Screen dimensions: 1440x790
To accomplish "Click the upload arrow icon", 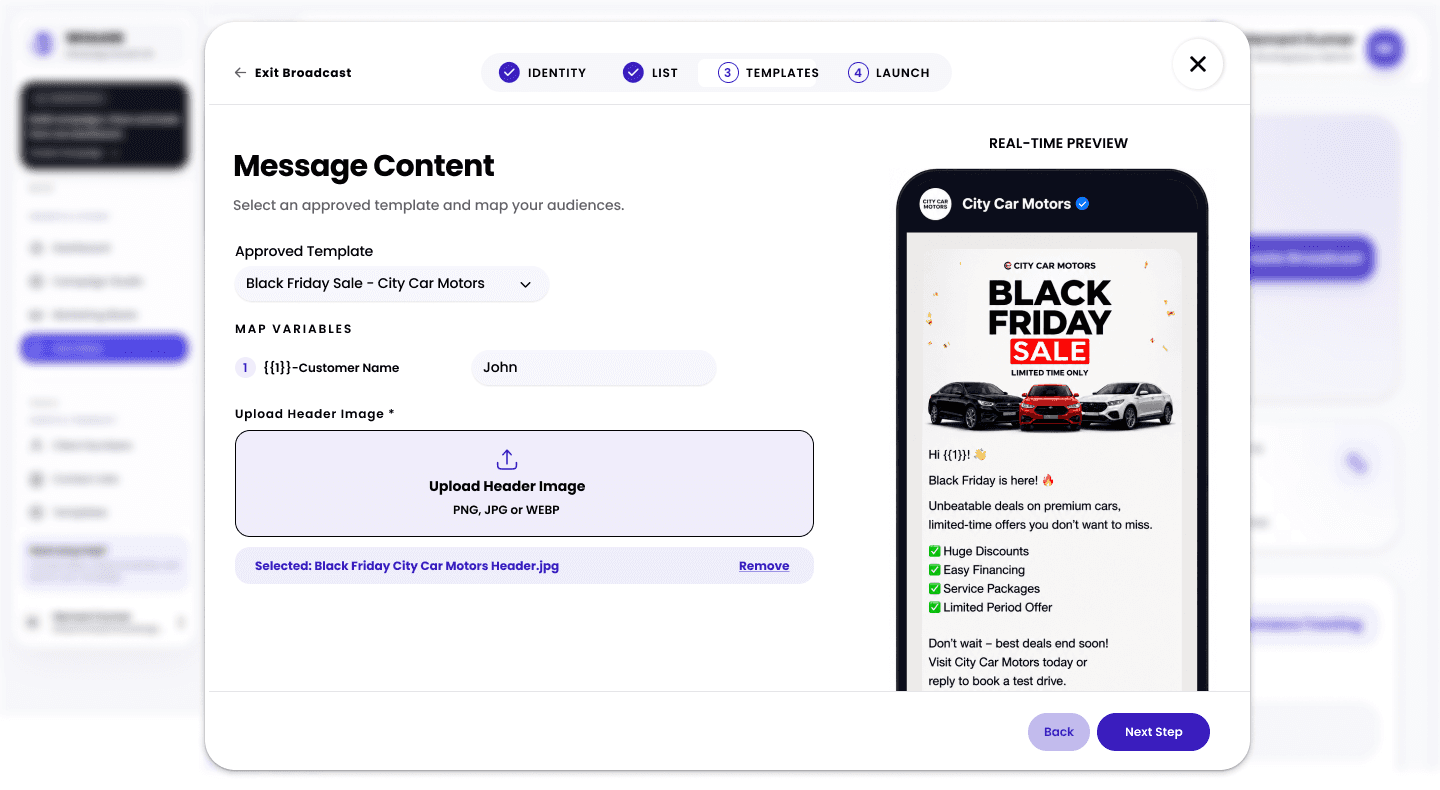I will pos(507,460).
